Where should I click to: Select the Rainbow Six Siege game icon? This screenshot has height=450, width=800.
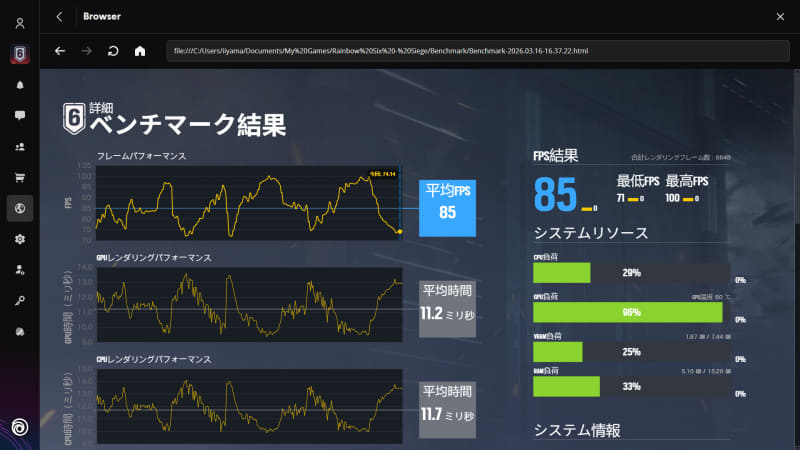(x=20, y=54)
